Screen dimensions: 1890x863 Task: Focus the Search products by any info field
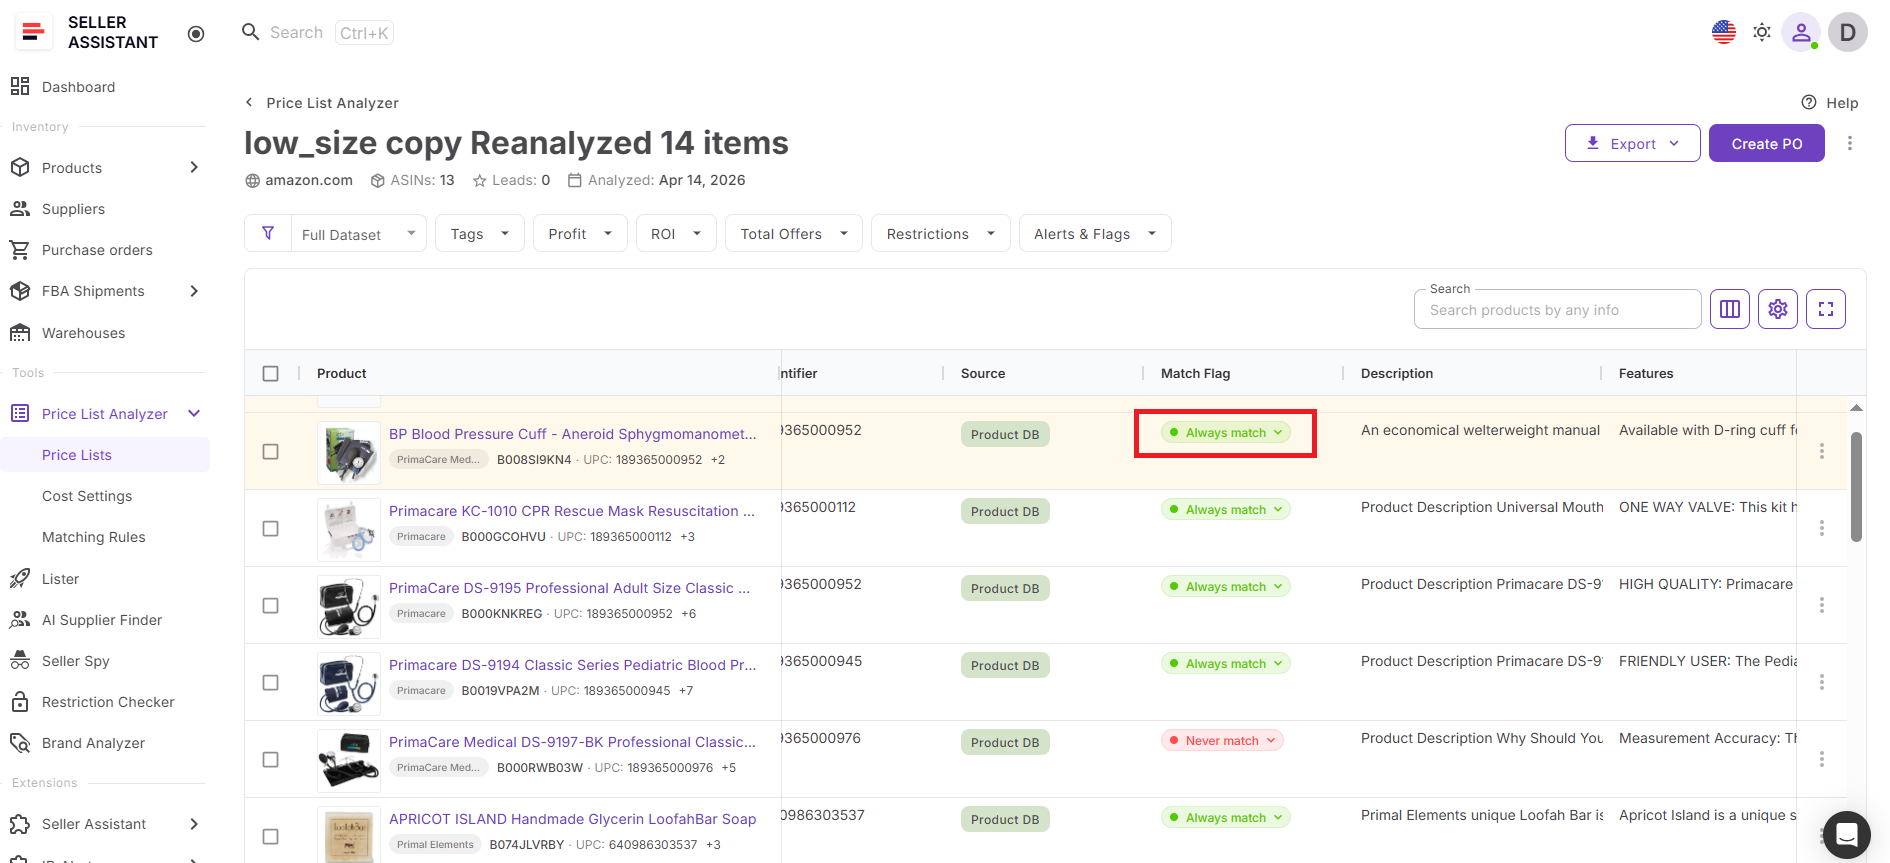click(x=1557, y=310)
